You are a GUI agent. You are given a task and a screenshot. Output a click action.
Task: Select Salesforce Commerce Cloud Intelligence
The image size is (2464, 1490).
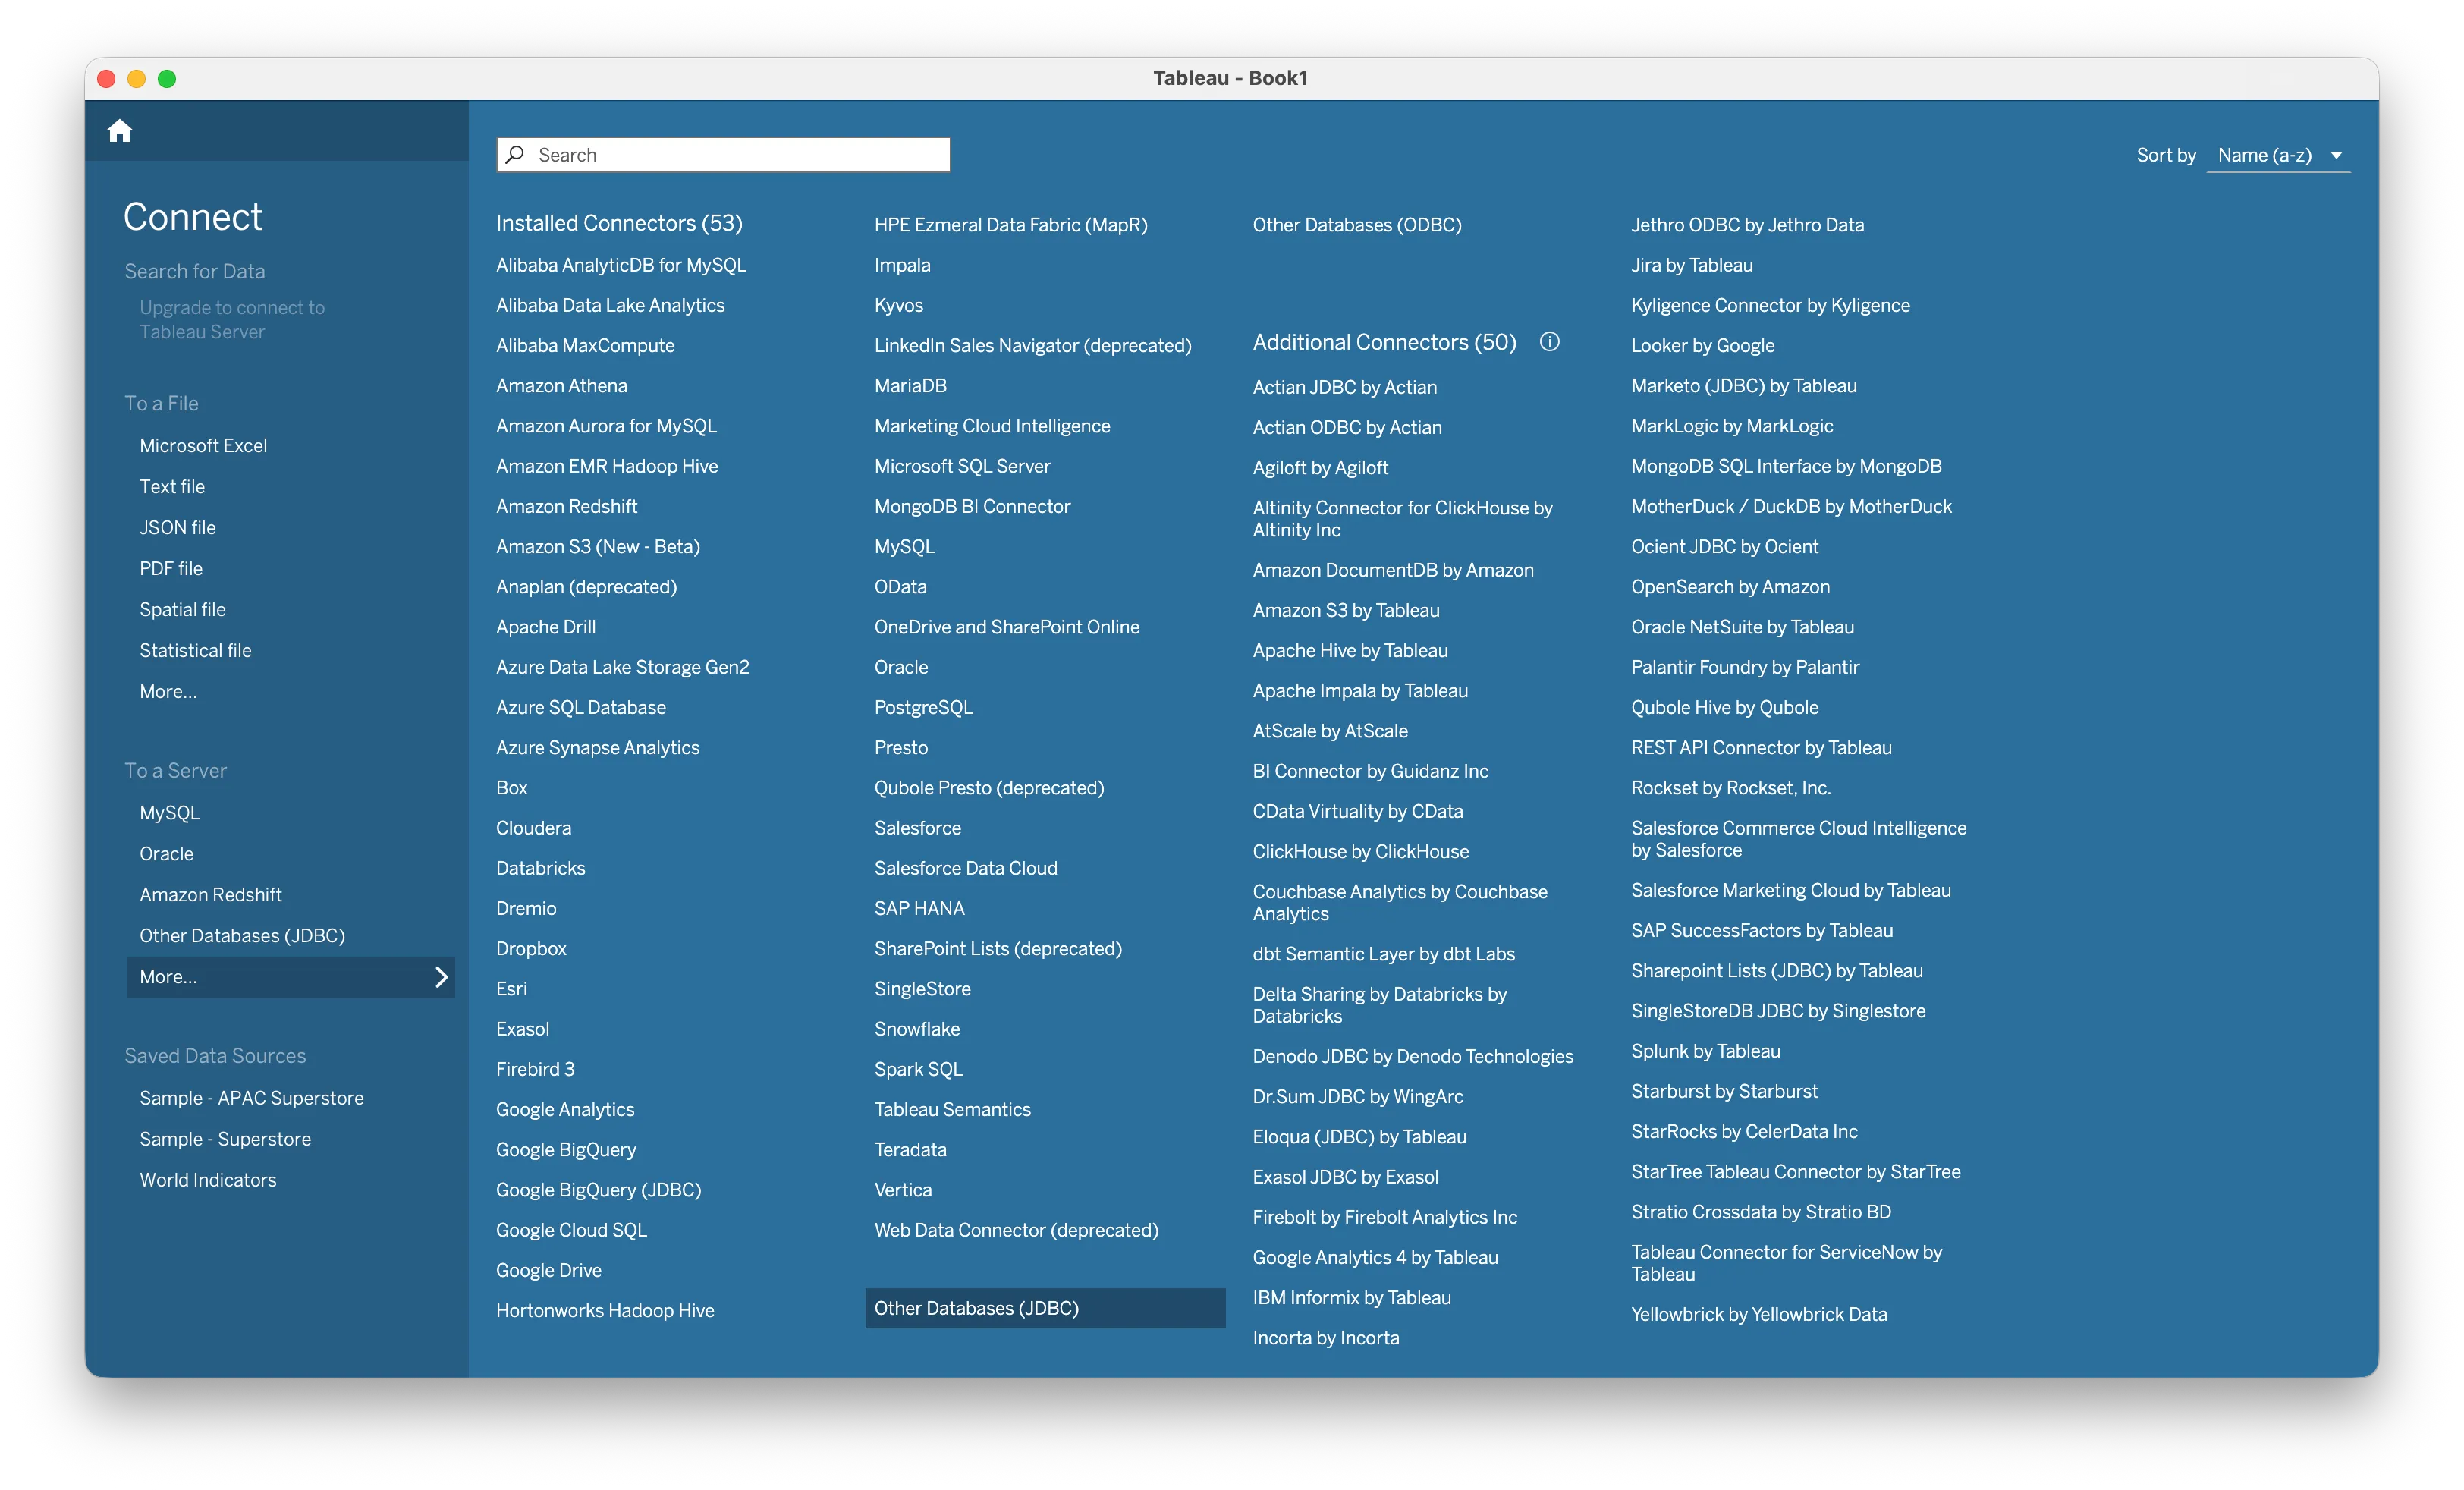coord(1798,839)
